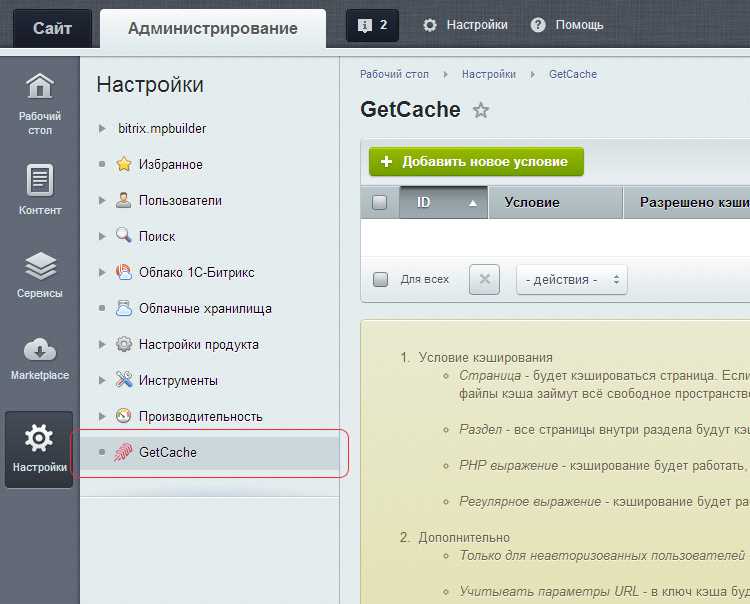
Task: Open Помощь in the top bar
Action: (579, 25)
